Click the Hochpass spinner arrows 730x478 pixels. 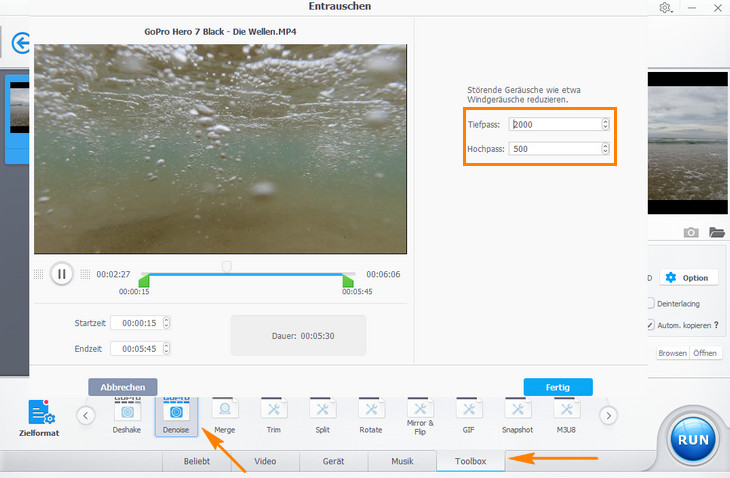pos(605,149)
